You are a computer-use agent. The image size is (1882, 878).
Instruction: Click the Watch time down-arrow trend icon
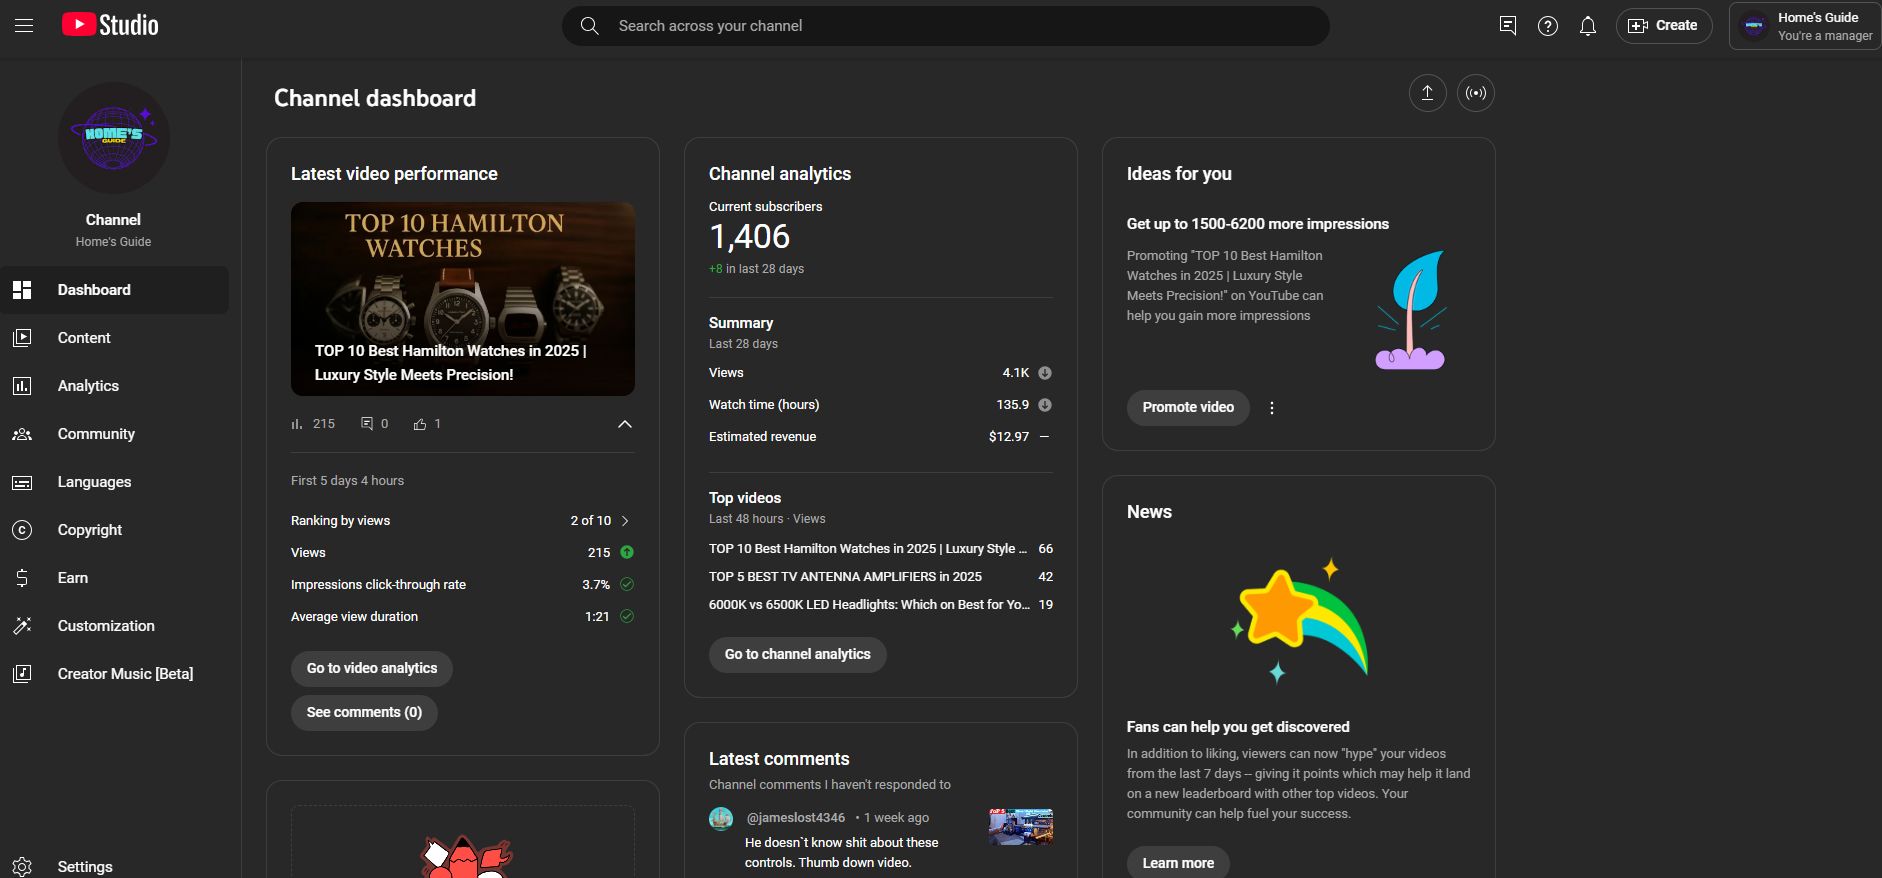[1045, 405]
